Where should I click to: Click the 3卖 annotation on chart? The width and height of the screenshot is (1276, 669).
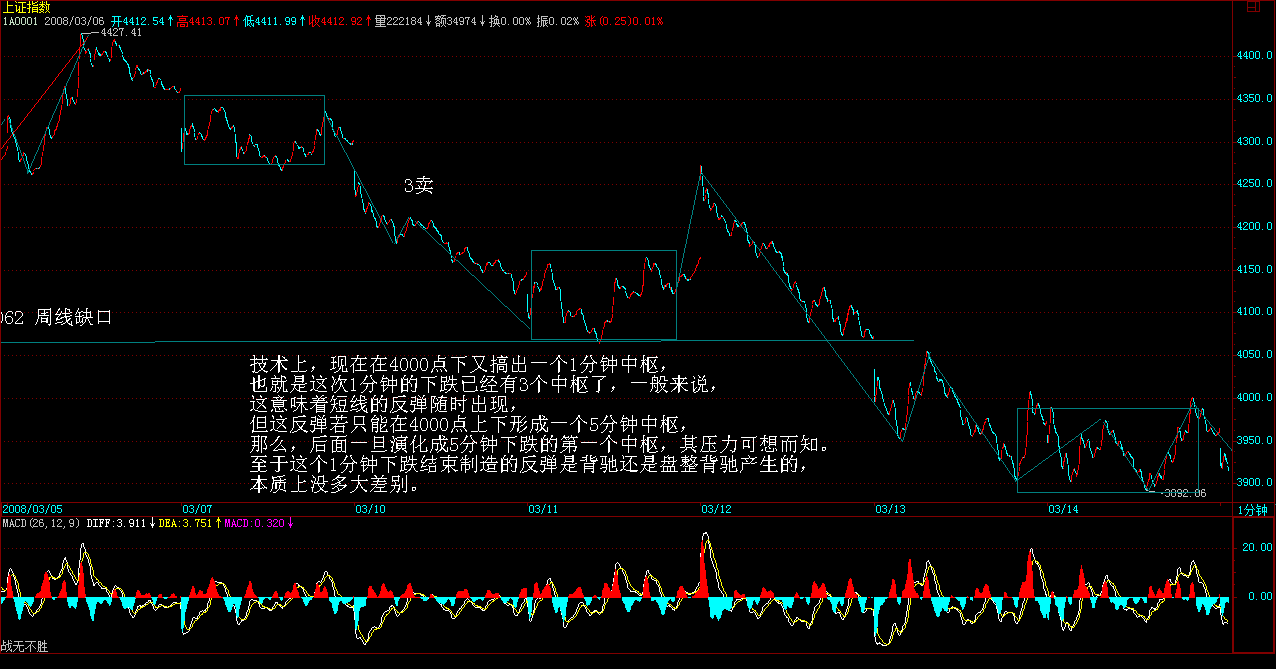click(x=418, y=186)
